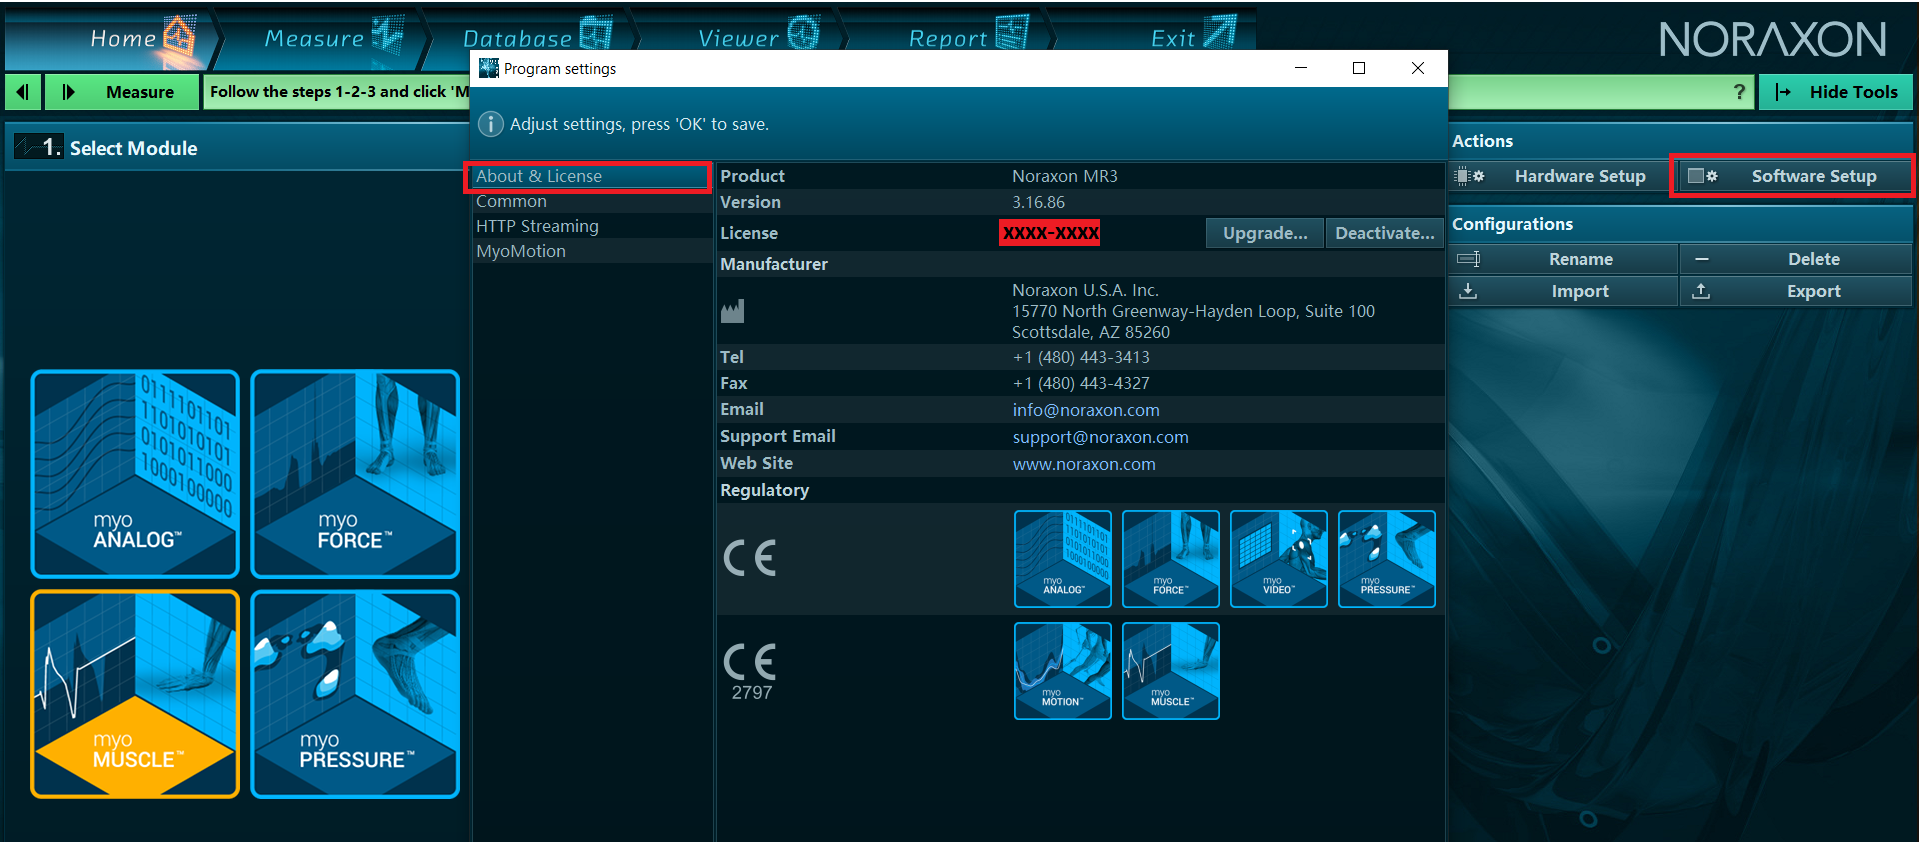Image resolution: width=1919 pixels, height=842 pixels.
Task: Minimize the Program settings window
Action: coord(1301,68)
